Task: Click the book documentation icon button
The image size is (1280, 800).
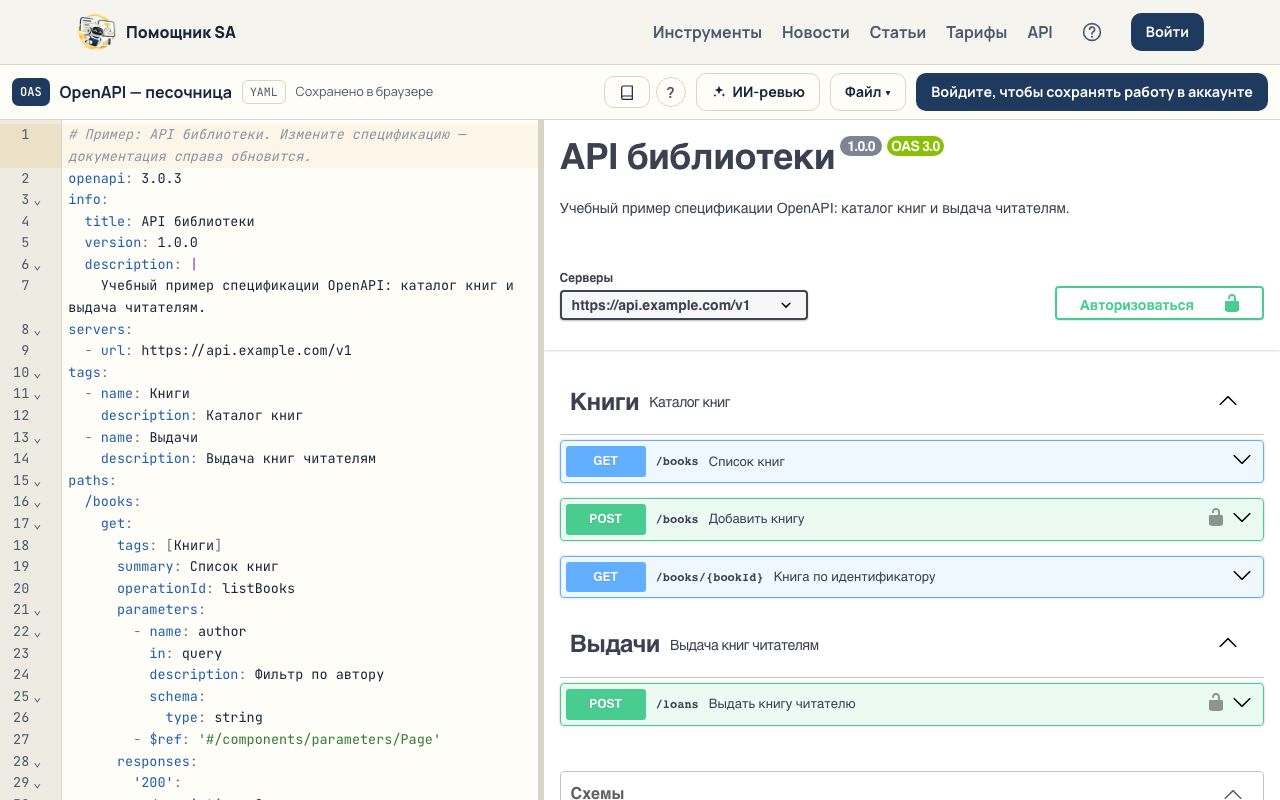Action: [627, 92]
